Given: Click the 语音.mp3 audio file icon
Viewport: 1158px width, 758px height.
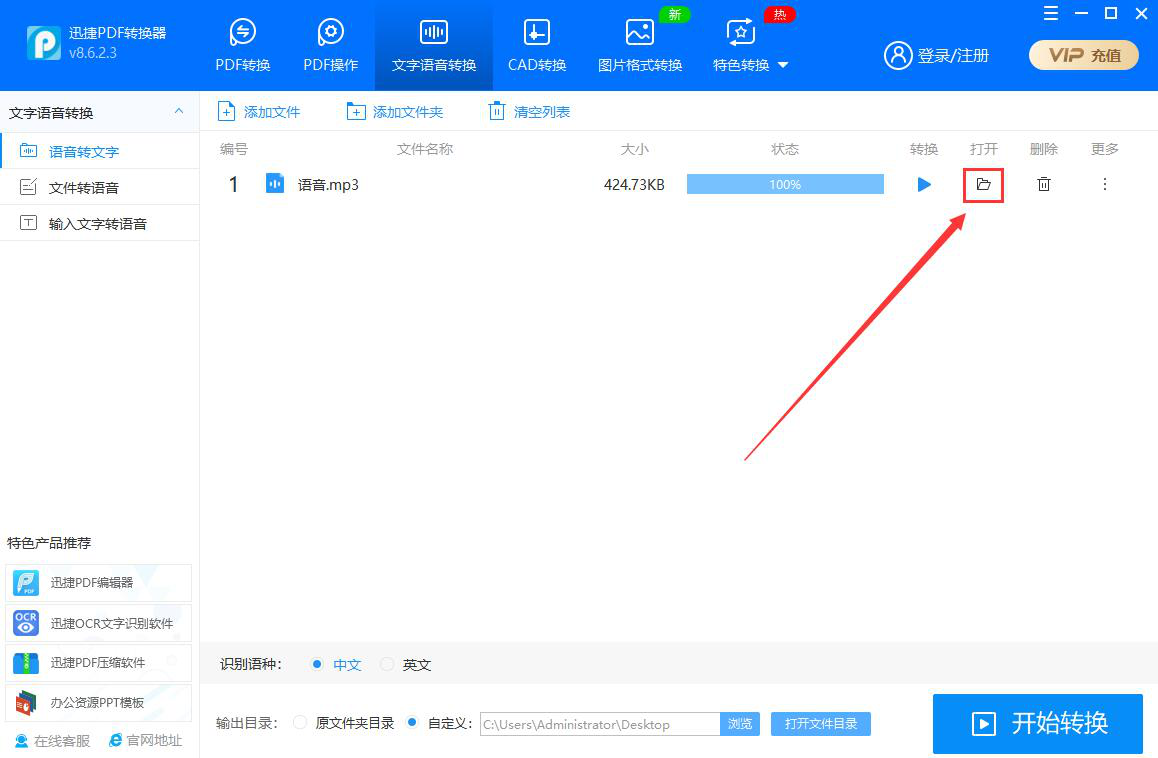Looking at the screenshot, I should (275, 183).
